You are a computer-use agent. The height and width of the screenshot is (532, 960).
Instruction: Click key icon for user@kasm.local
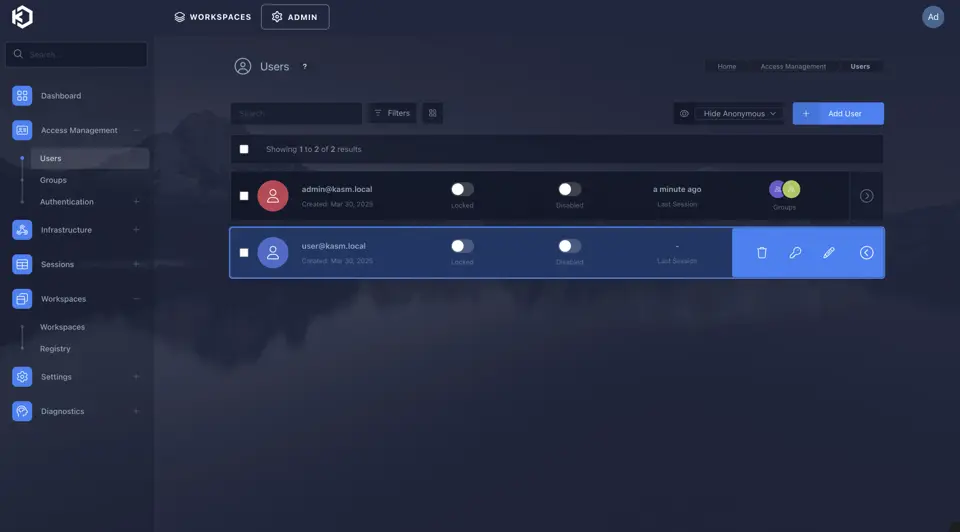coord(795,252)
